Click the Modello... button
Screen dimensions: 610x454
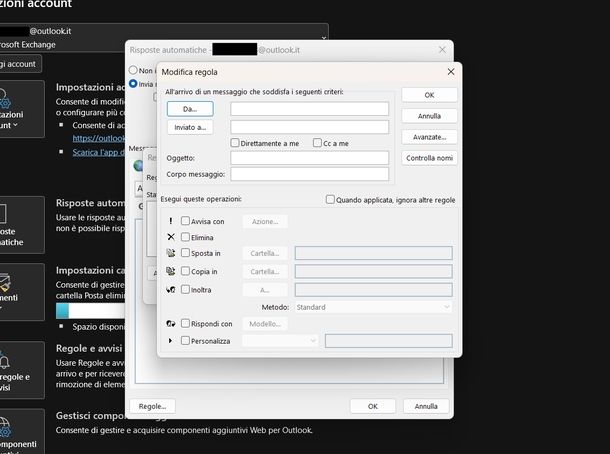click(265, 324)
